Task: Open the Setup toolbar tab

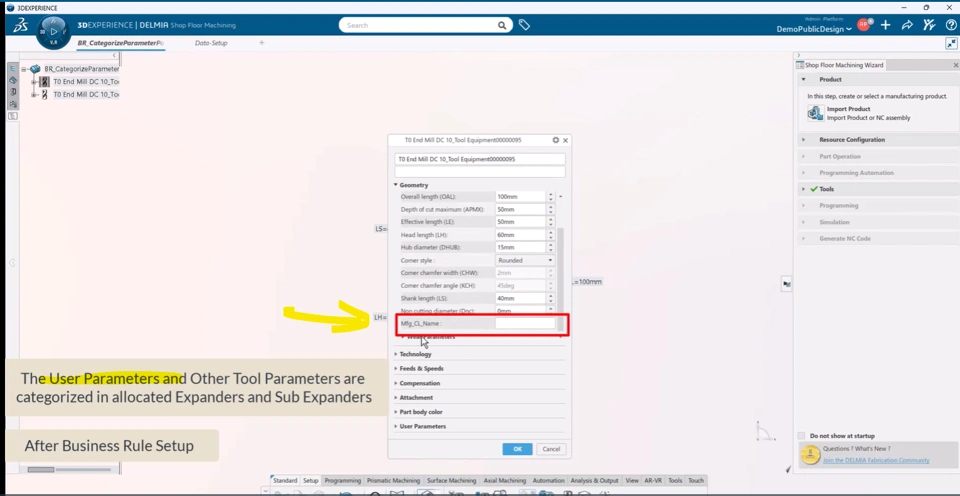Action: [x=311, y=481]
